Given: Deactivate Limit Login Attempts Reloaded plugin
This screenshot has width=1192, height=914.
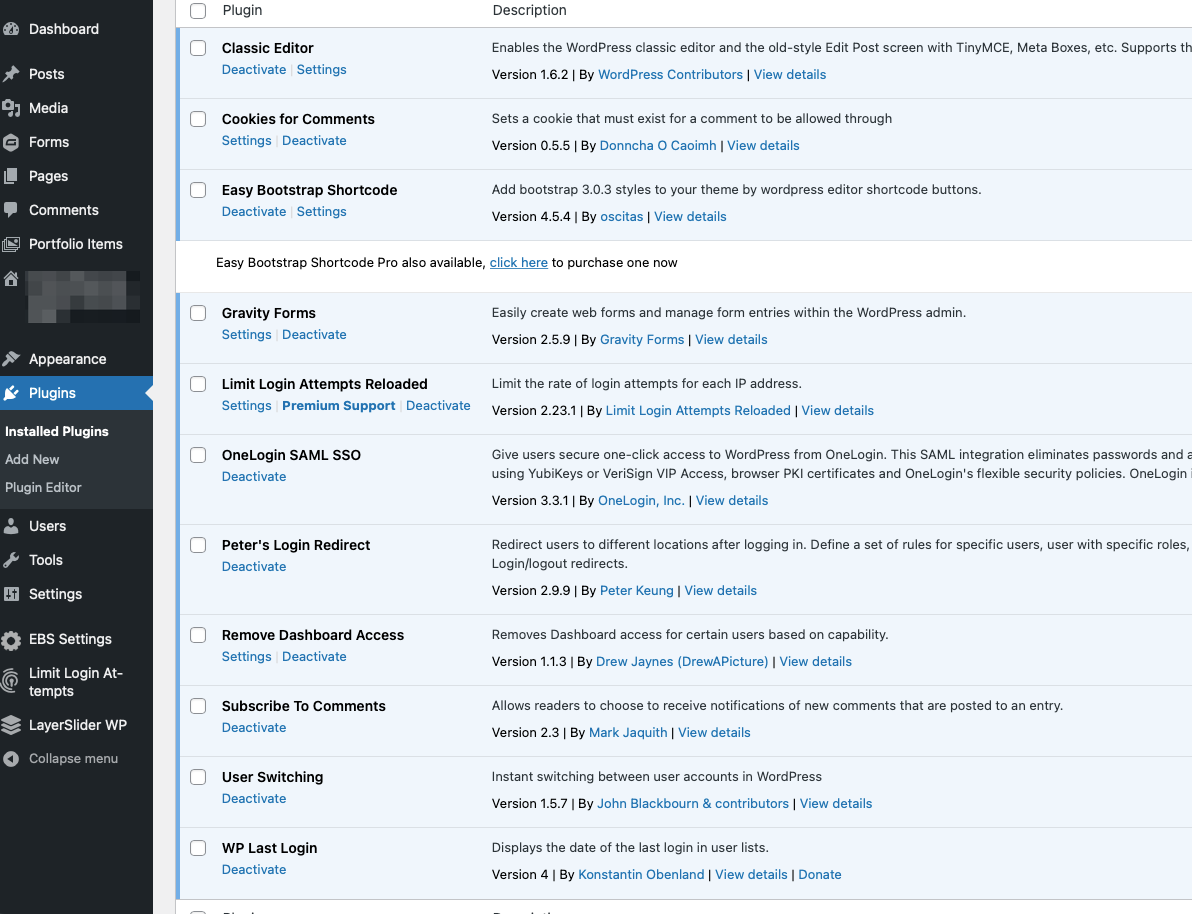Looking at the screenshot, I should pos(438,406).
